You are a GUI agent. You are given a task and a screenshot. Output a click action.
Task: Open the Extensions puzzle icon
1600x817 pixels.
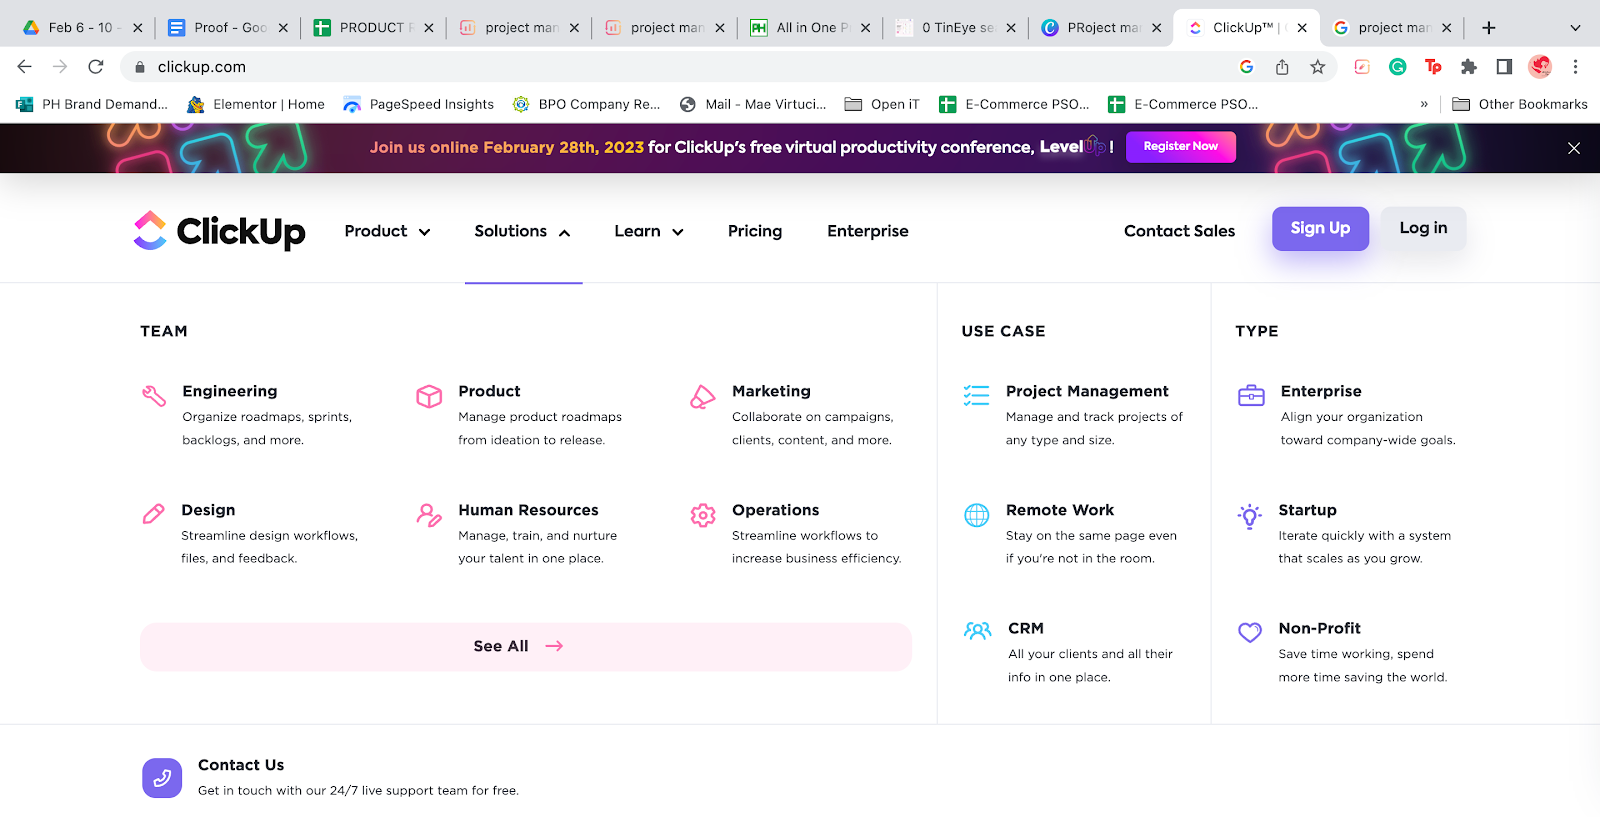(x=1469, y=67)
